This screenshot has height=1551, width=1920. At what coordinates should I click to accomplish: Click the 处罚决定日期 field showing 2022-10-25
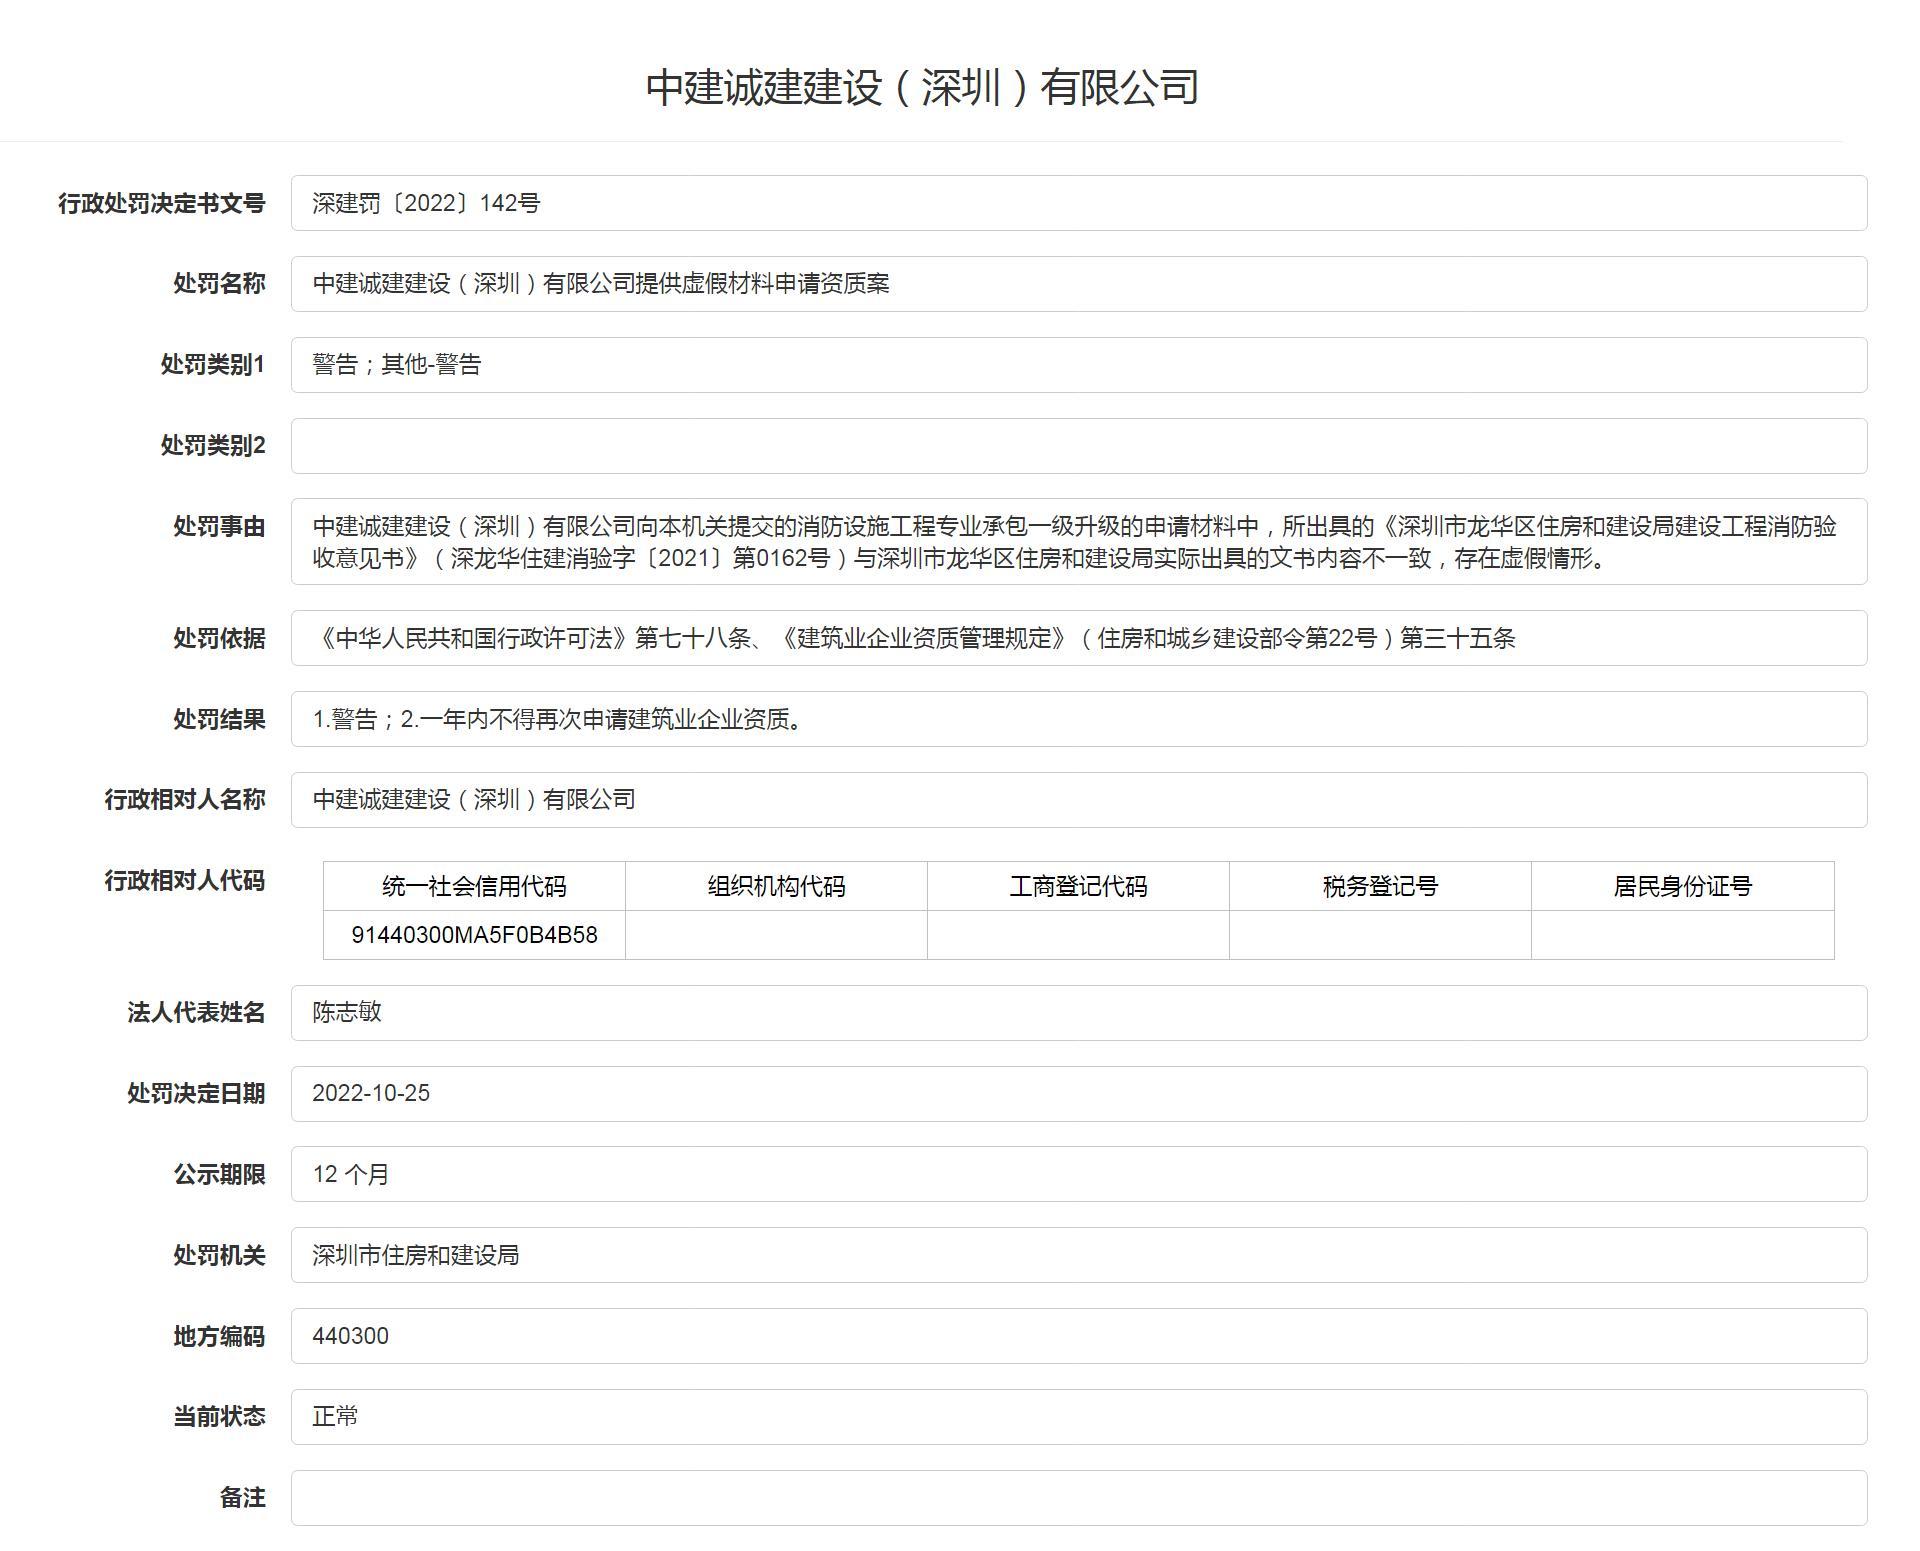click(1079, 1094)
